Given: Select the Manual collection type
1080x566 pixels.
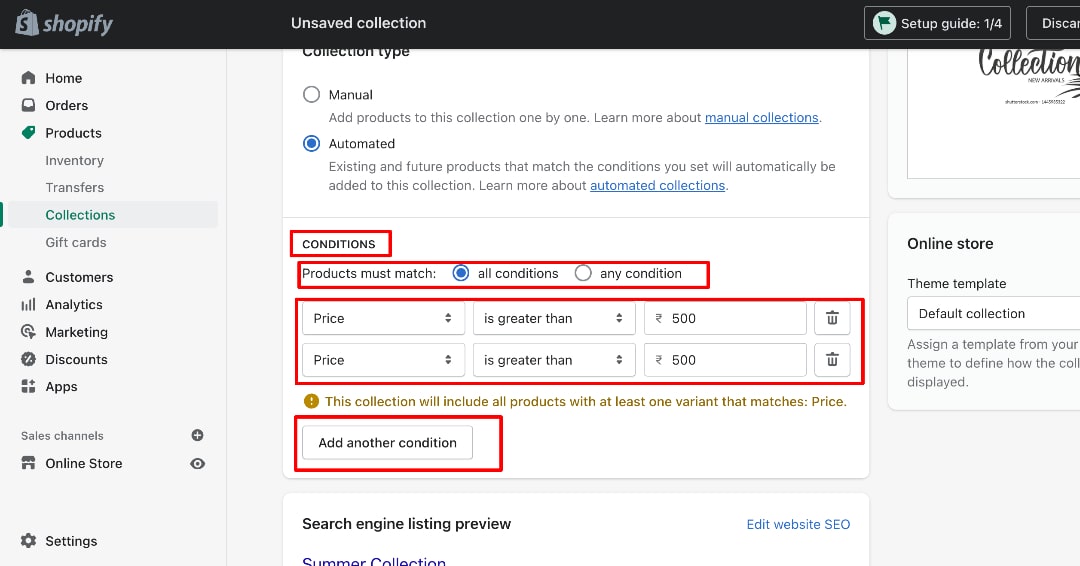Looking at the screenshot, I should pos(311,94).
